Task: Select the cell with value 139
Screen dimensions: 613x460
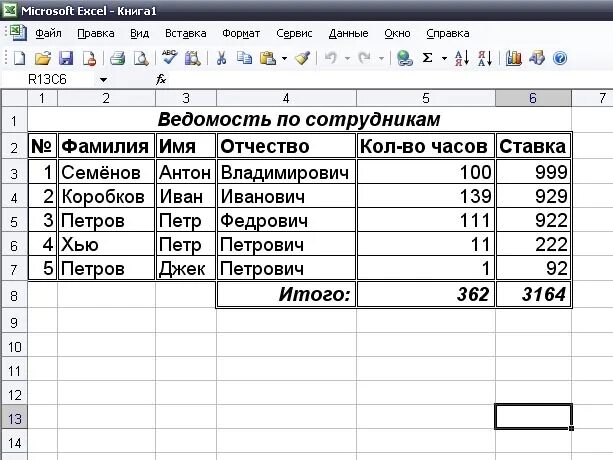Action: tap(425, 196)
